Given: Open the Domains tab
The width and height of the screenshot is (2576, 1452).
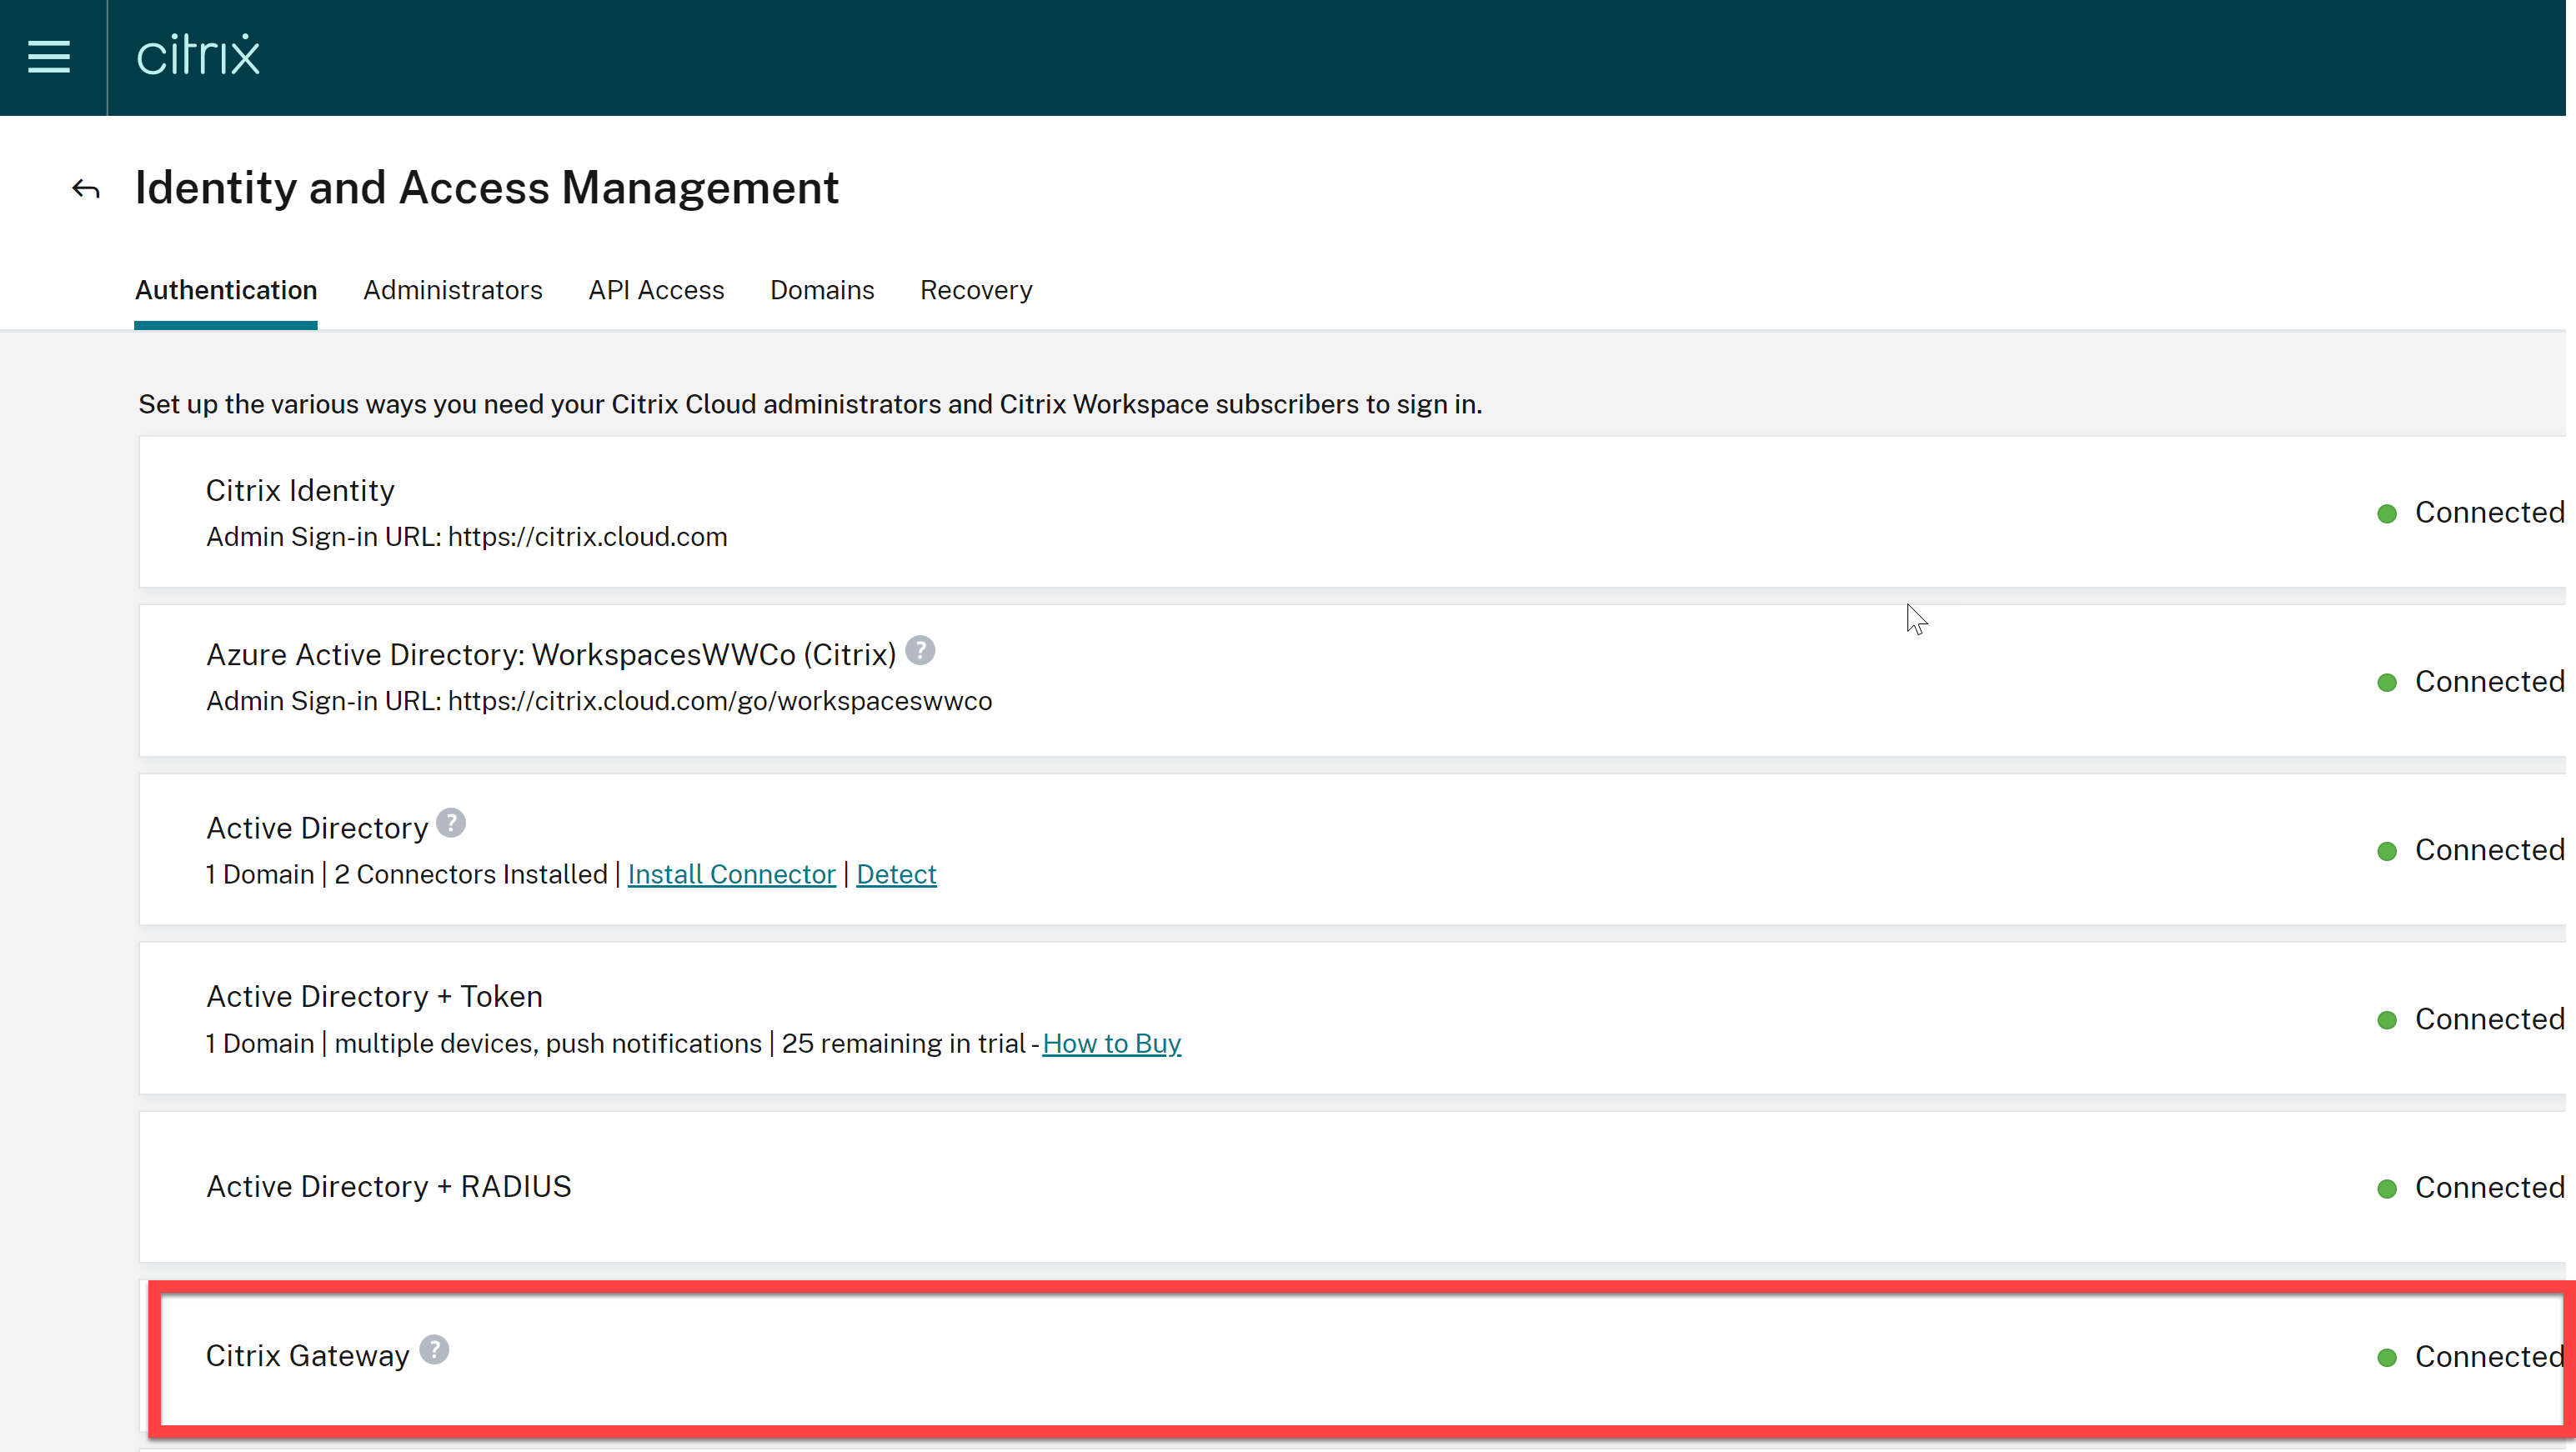Looking at the screenshot, I should pyautogui.click(x=822, y=290).
